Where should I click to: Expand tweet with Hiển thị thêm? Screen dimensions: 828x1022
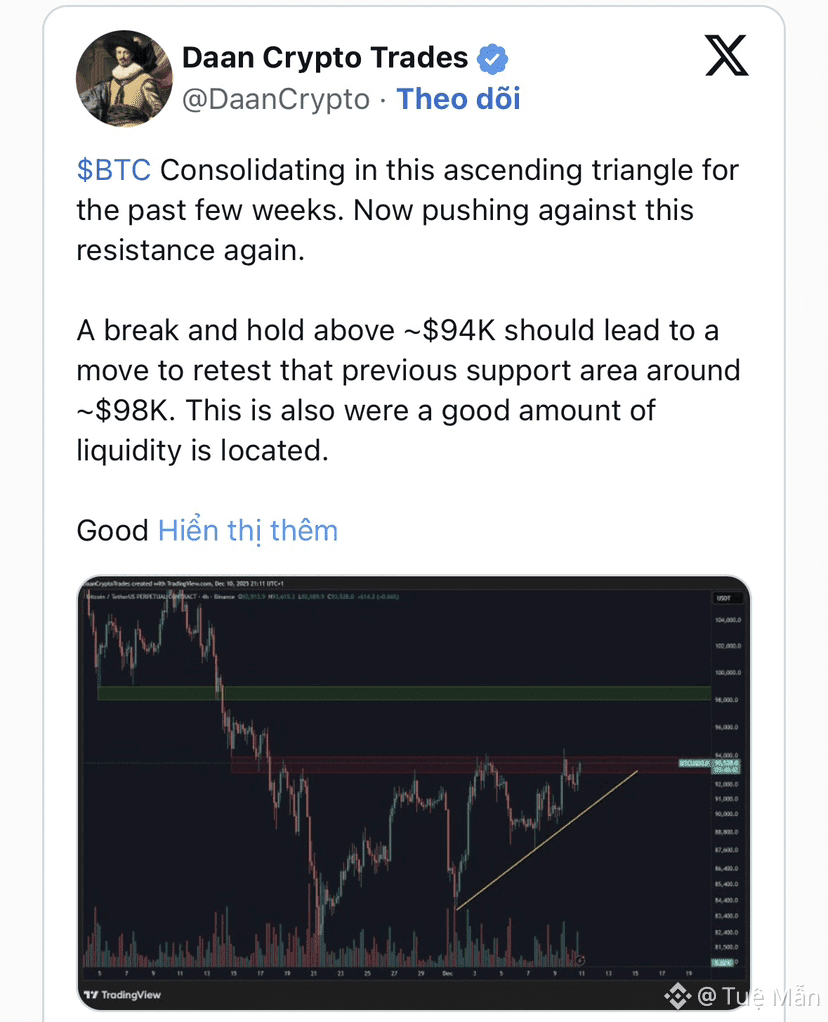pos(248,531)
